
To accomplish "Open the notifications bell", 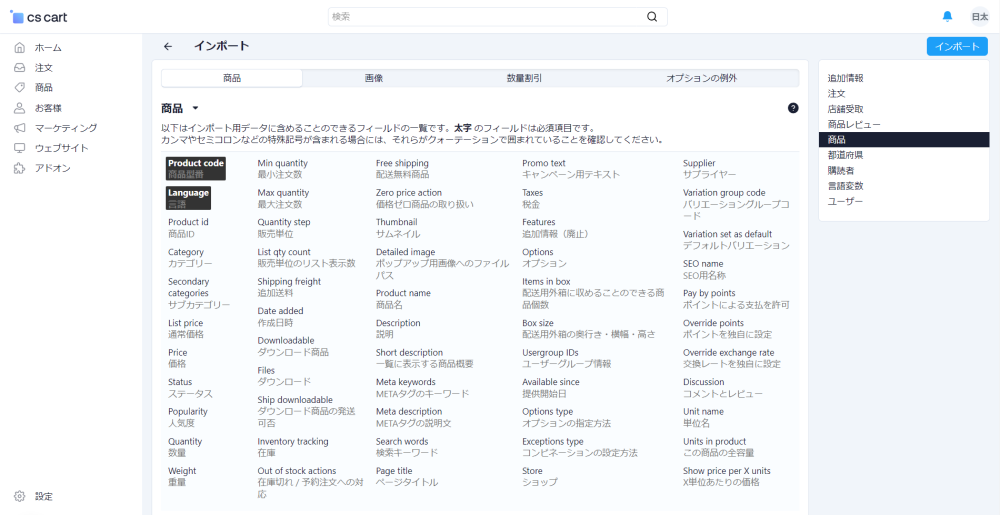I will tap(947, 17).
